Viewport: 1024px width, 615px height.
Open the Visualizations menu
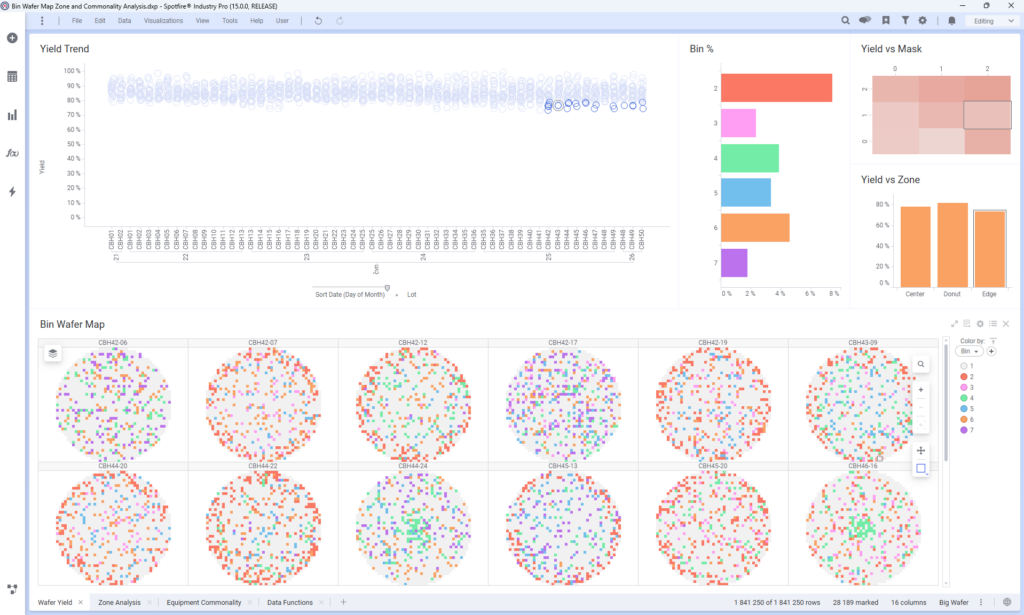[x=163, y=20]
